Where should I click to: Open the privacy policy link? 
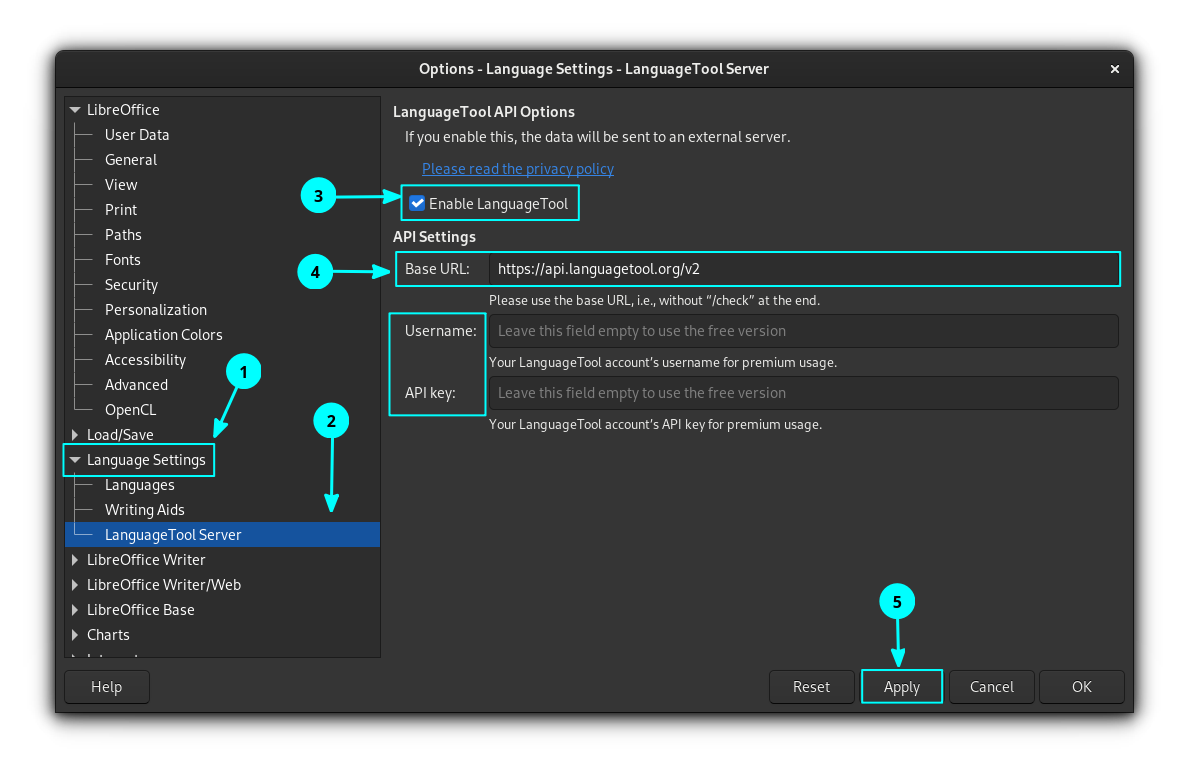pos(518,168)
